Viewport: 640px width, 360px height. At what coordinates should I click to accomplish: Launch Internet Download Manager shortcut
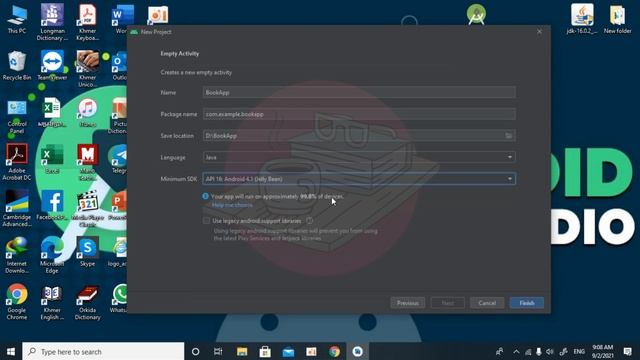coord(17,256)
